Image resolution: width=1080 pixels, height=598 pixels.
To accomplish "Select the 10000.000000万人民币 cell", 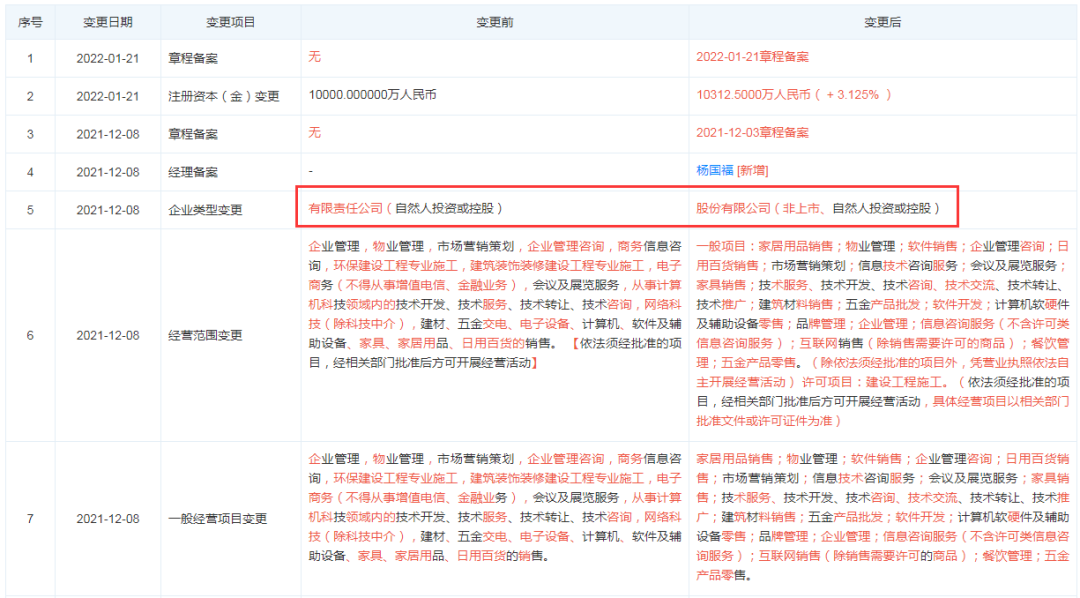I will (372, 95).
